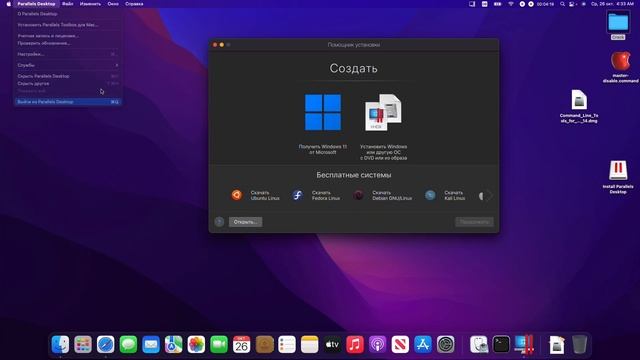Open Настройки... from the menu

[x=68, y=54]
